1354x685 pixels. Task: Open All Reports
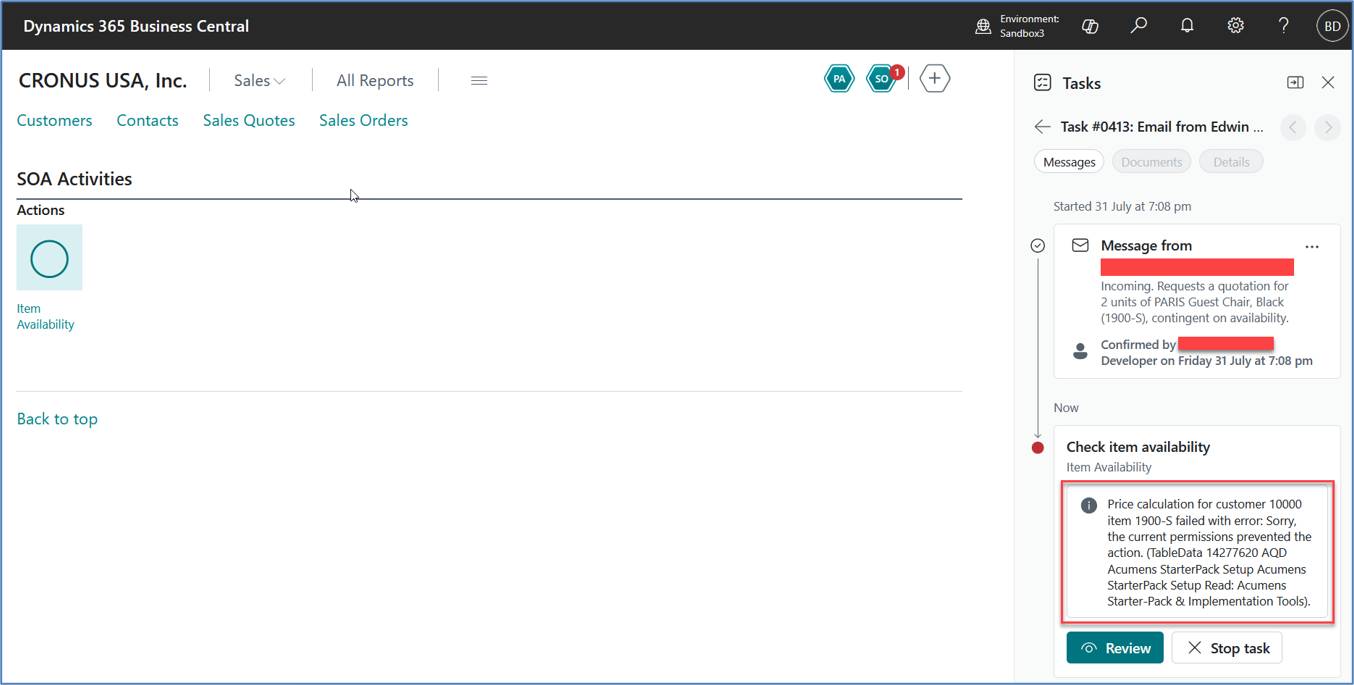[x=375, y=81]
